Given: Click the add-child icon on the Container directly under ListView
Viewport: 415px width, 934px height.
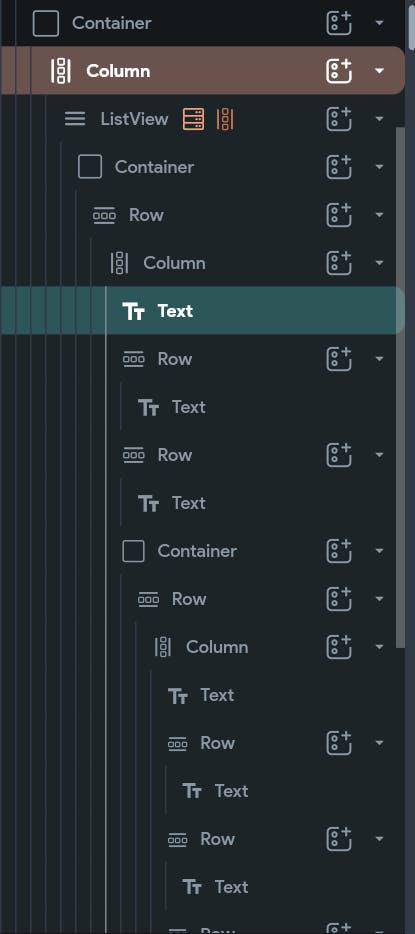Looking at the screenshot, I should [339, 167].
